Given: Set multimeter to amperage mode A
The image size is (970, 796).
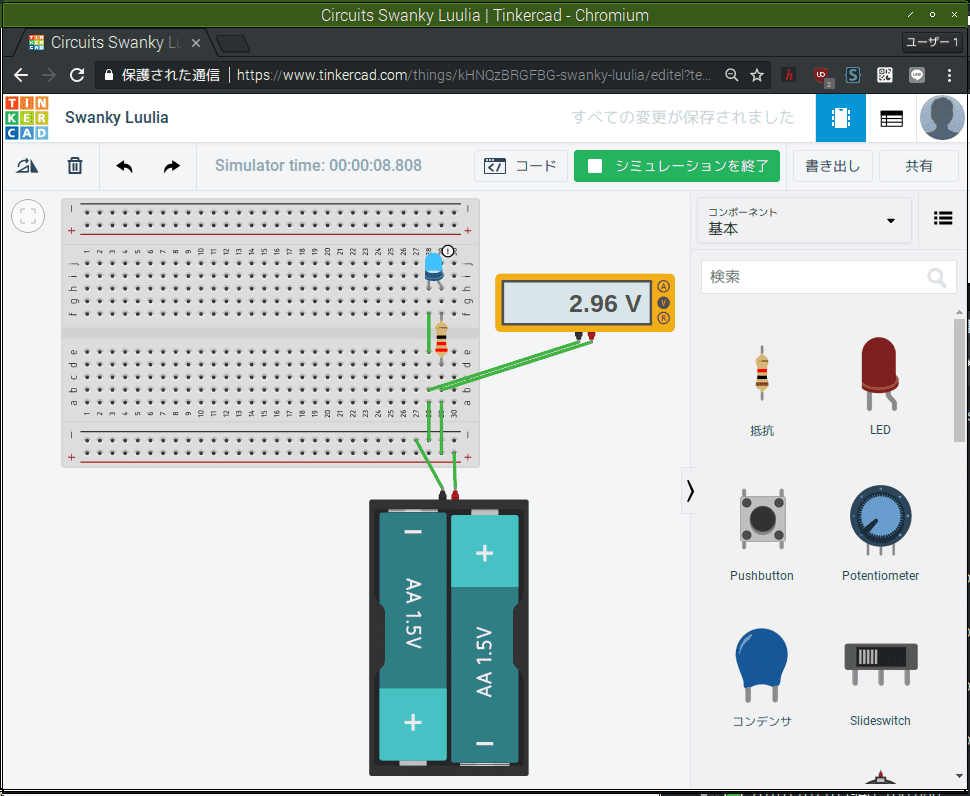Looking at the screenshot, I should (663, 286).
